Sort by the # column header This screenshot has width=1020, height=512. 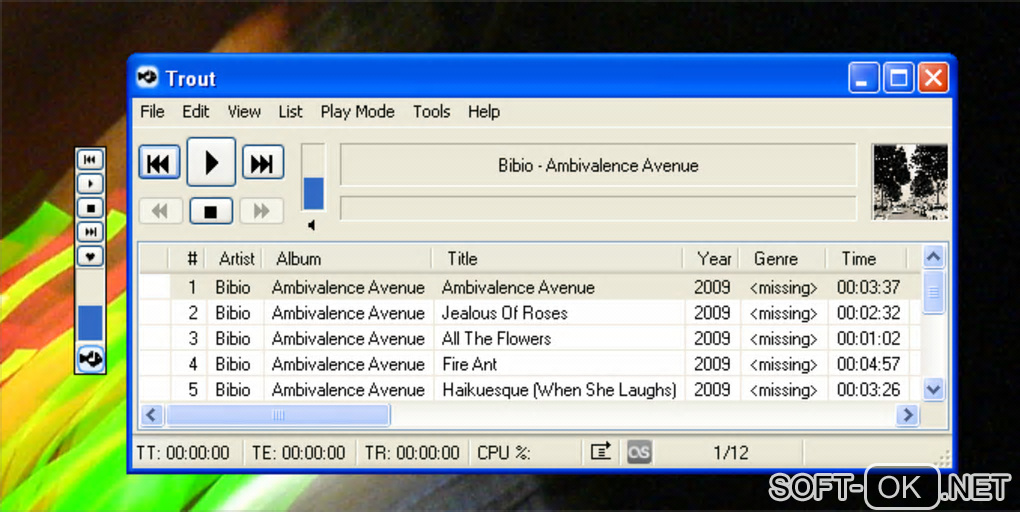(x=188, y=259)
